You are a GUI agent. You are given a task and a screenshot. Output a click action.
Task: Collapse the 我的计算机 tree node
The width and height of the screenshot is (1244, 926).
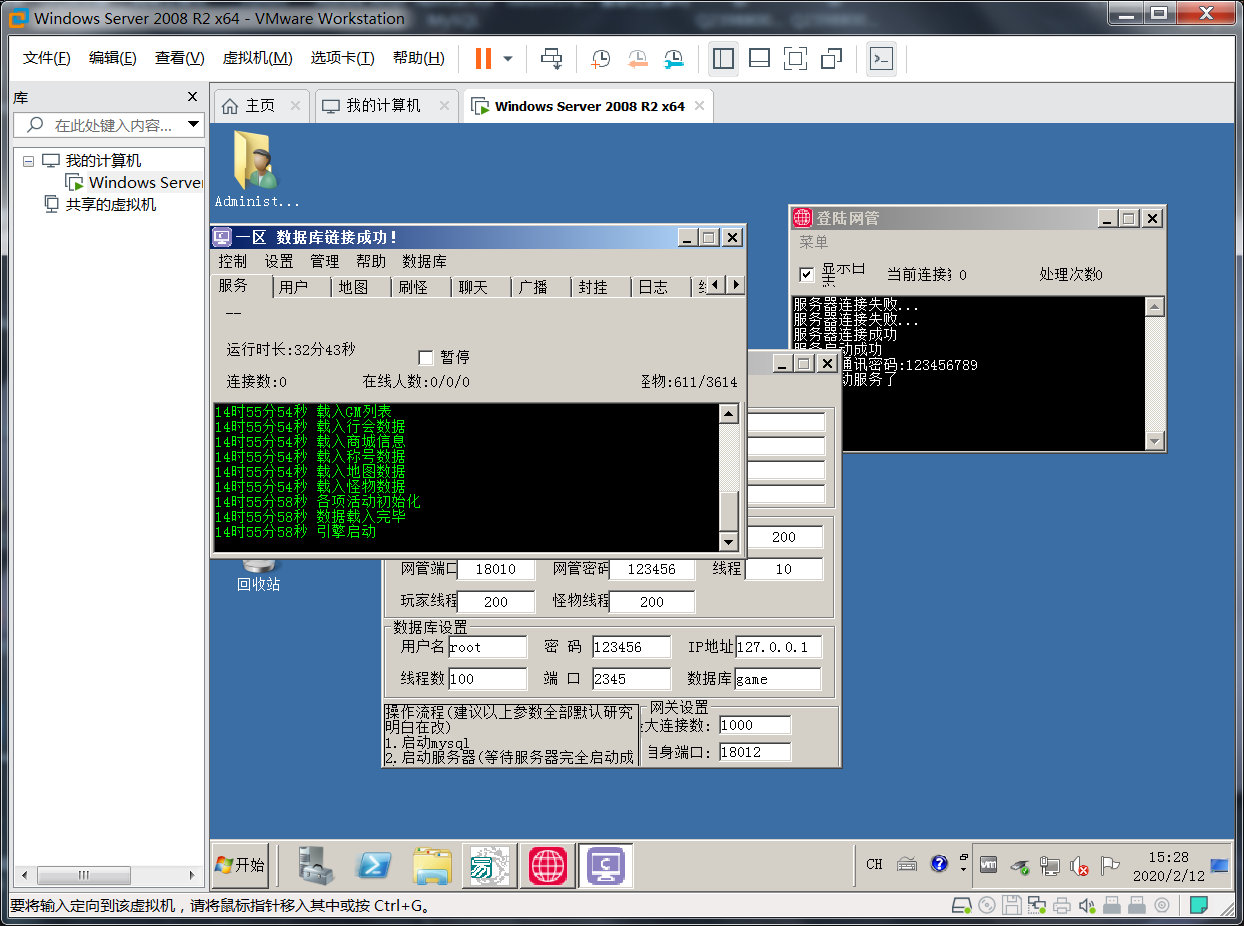coord(28,161)
